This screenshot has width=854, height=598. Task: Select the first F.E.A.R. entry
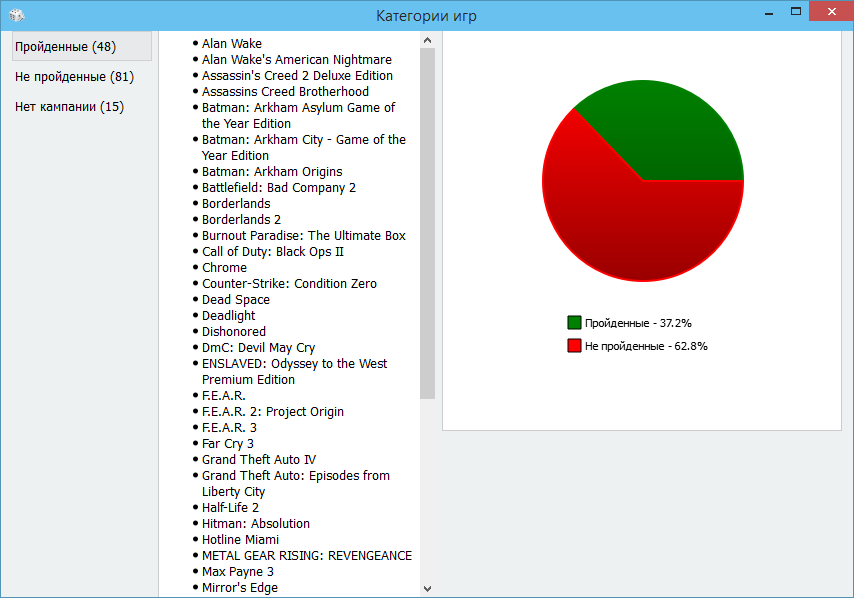click(x=224, y=395)
